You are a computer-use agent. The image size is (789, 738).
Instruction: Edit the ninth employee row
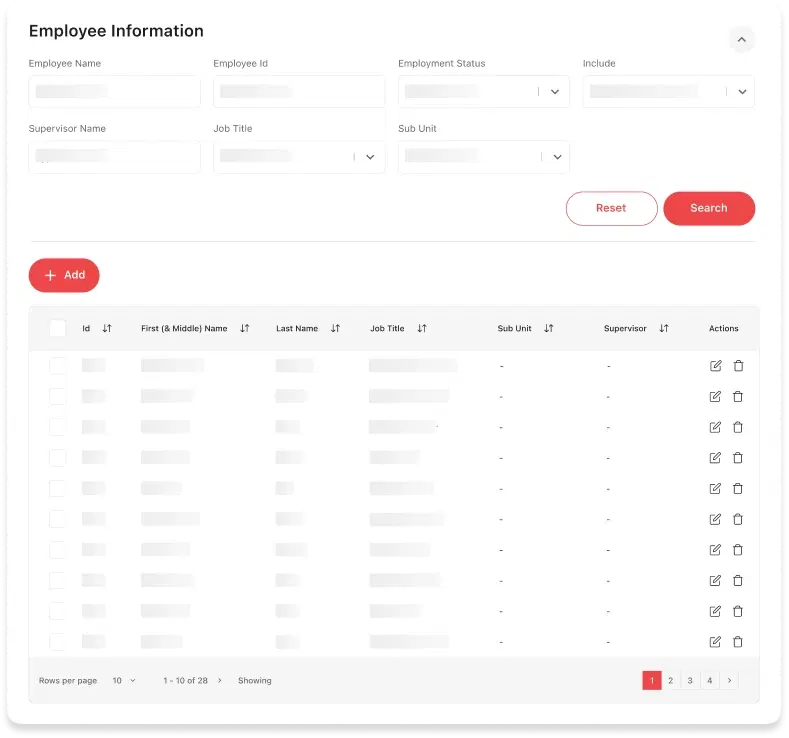(x=715, y=611)
